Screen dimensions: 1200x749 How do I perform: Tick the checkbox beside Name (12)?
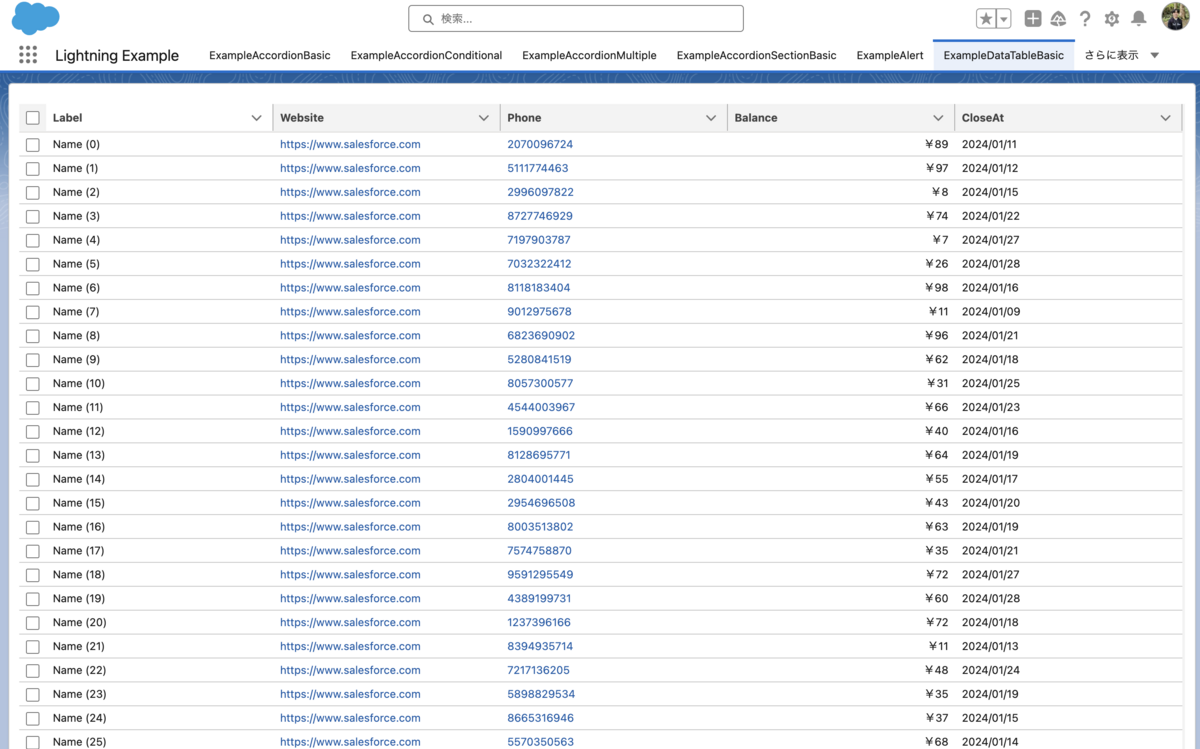point(32,431)
